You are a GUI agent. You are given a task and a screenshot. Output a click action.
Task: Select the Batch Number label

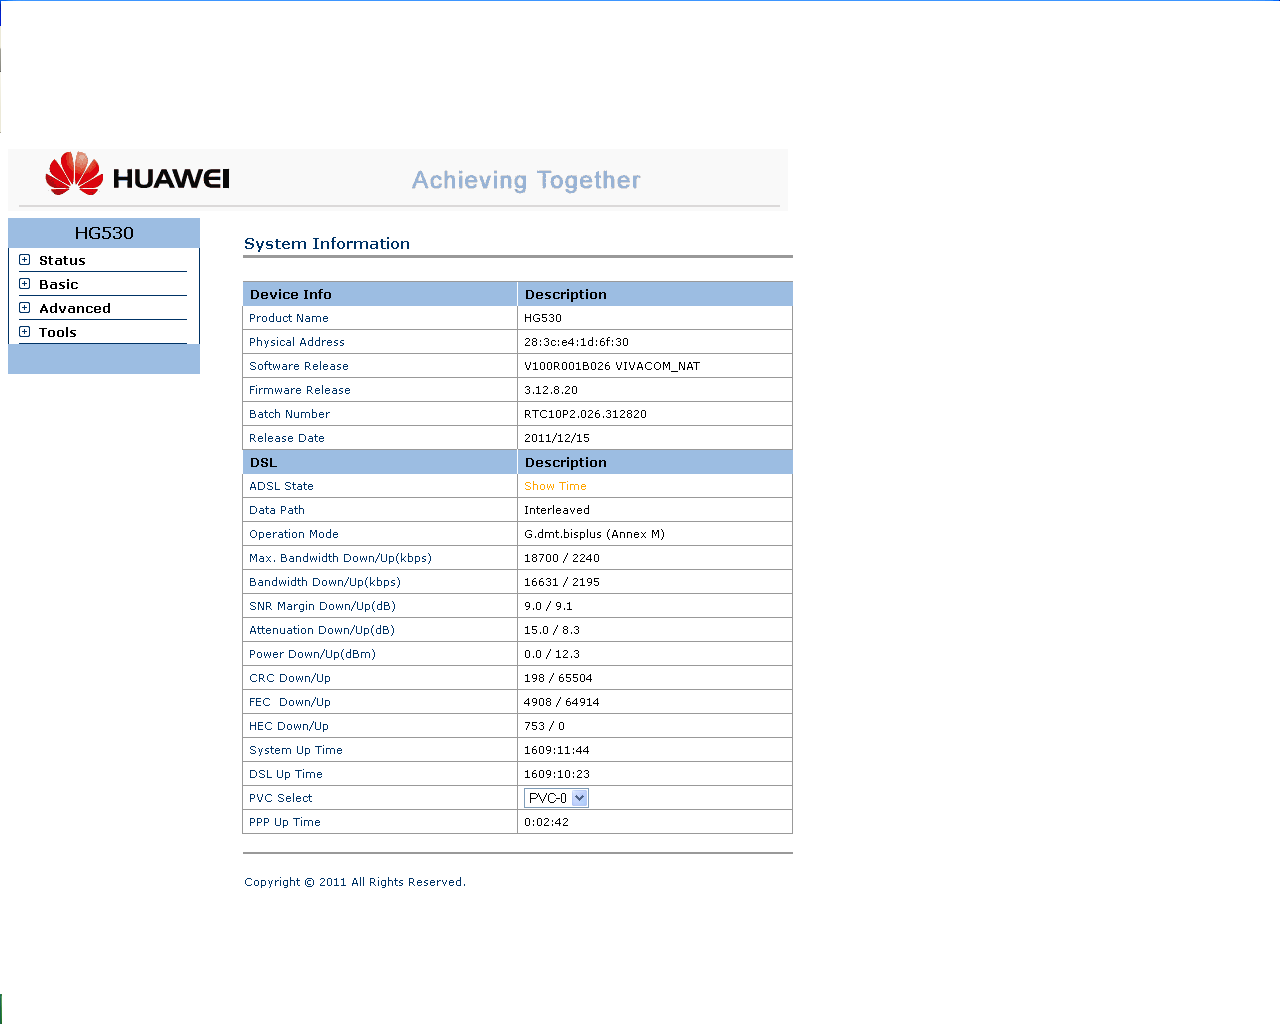click(x=290, y=414)
